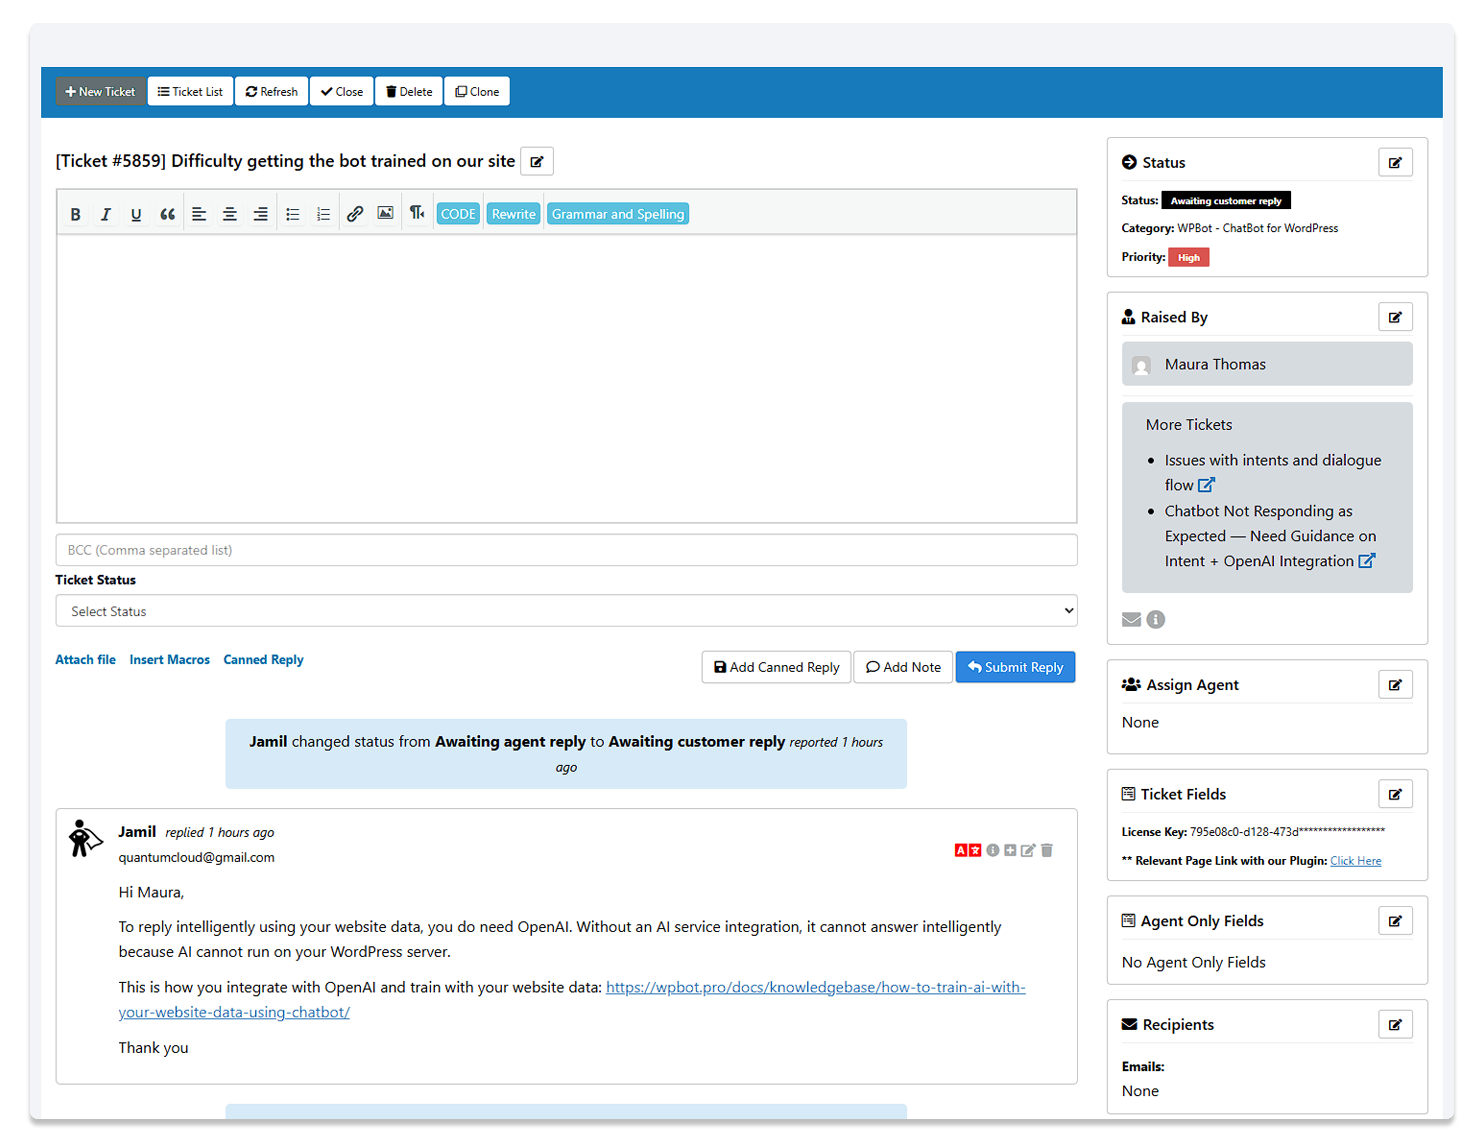Toggle underline formatting in the editor
Viewport: 1484px width, 1142px height.
(136, 213)
